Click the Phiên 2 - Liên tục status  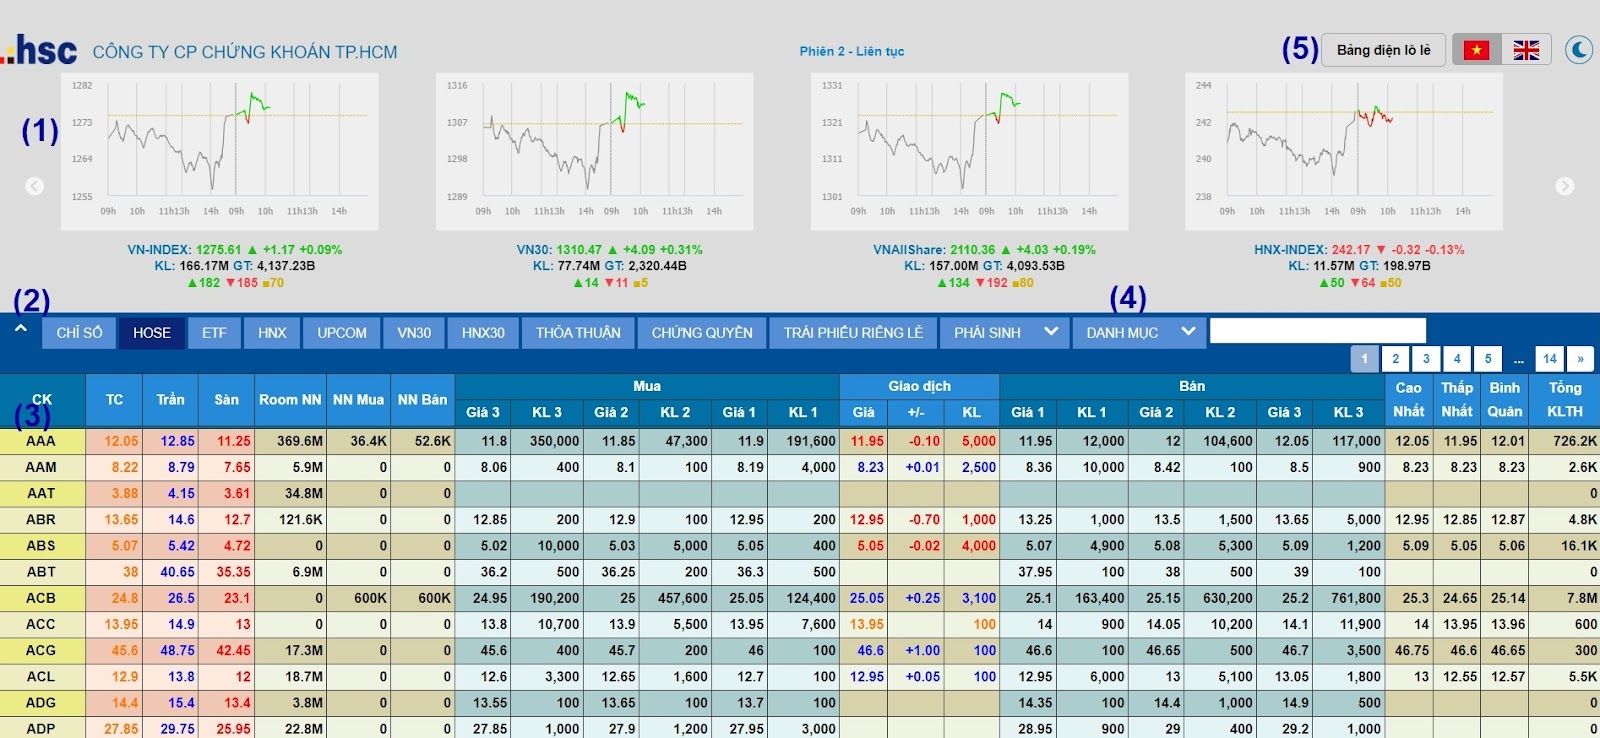click(851, 51)
